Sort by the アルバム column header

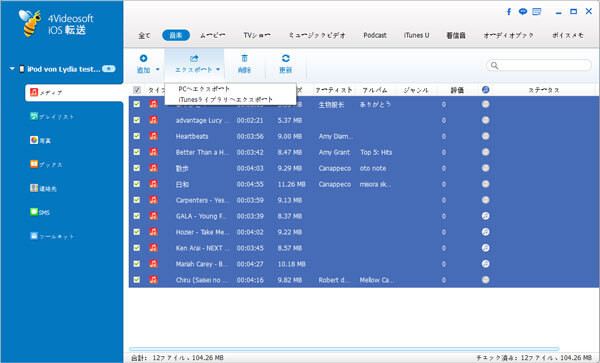pyautogui.click(x=375, y=90)
